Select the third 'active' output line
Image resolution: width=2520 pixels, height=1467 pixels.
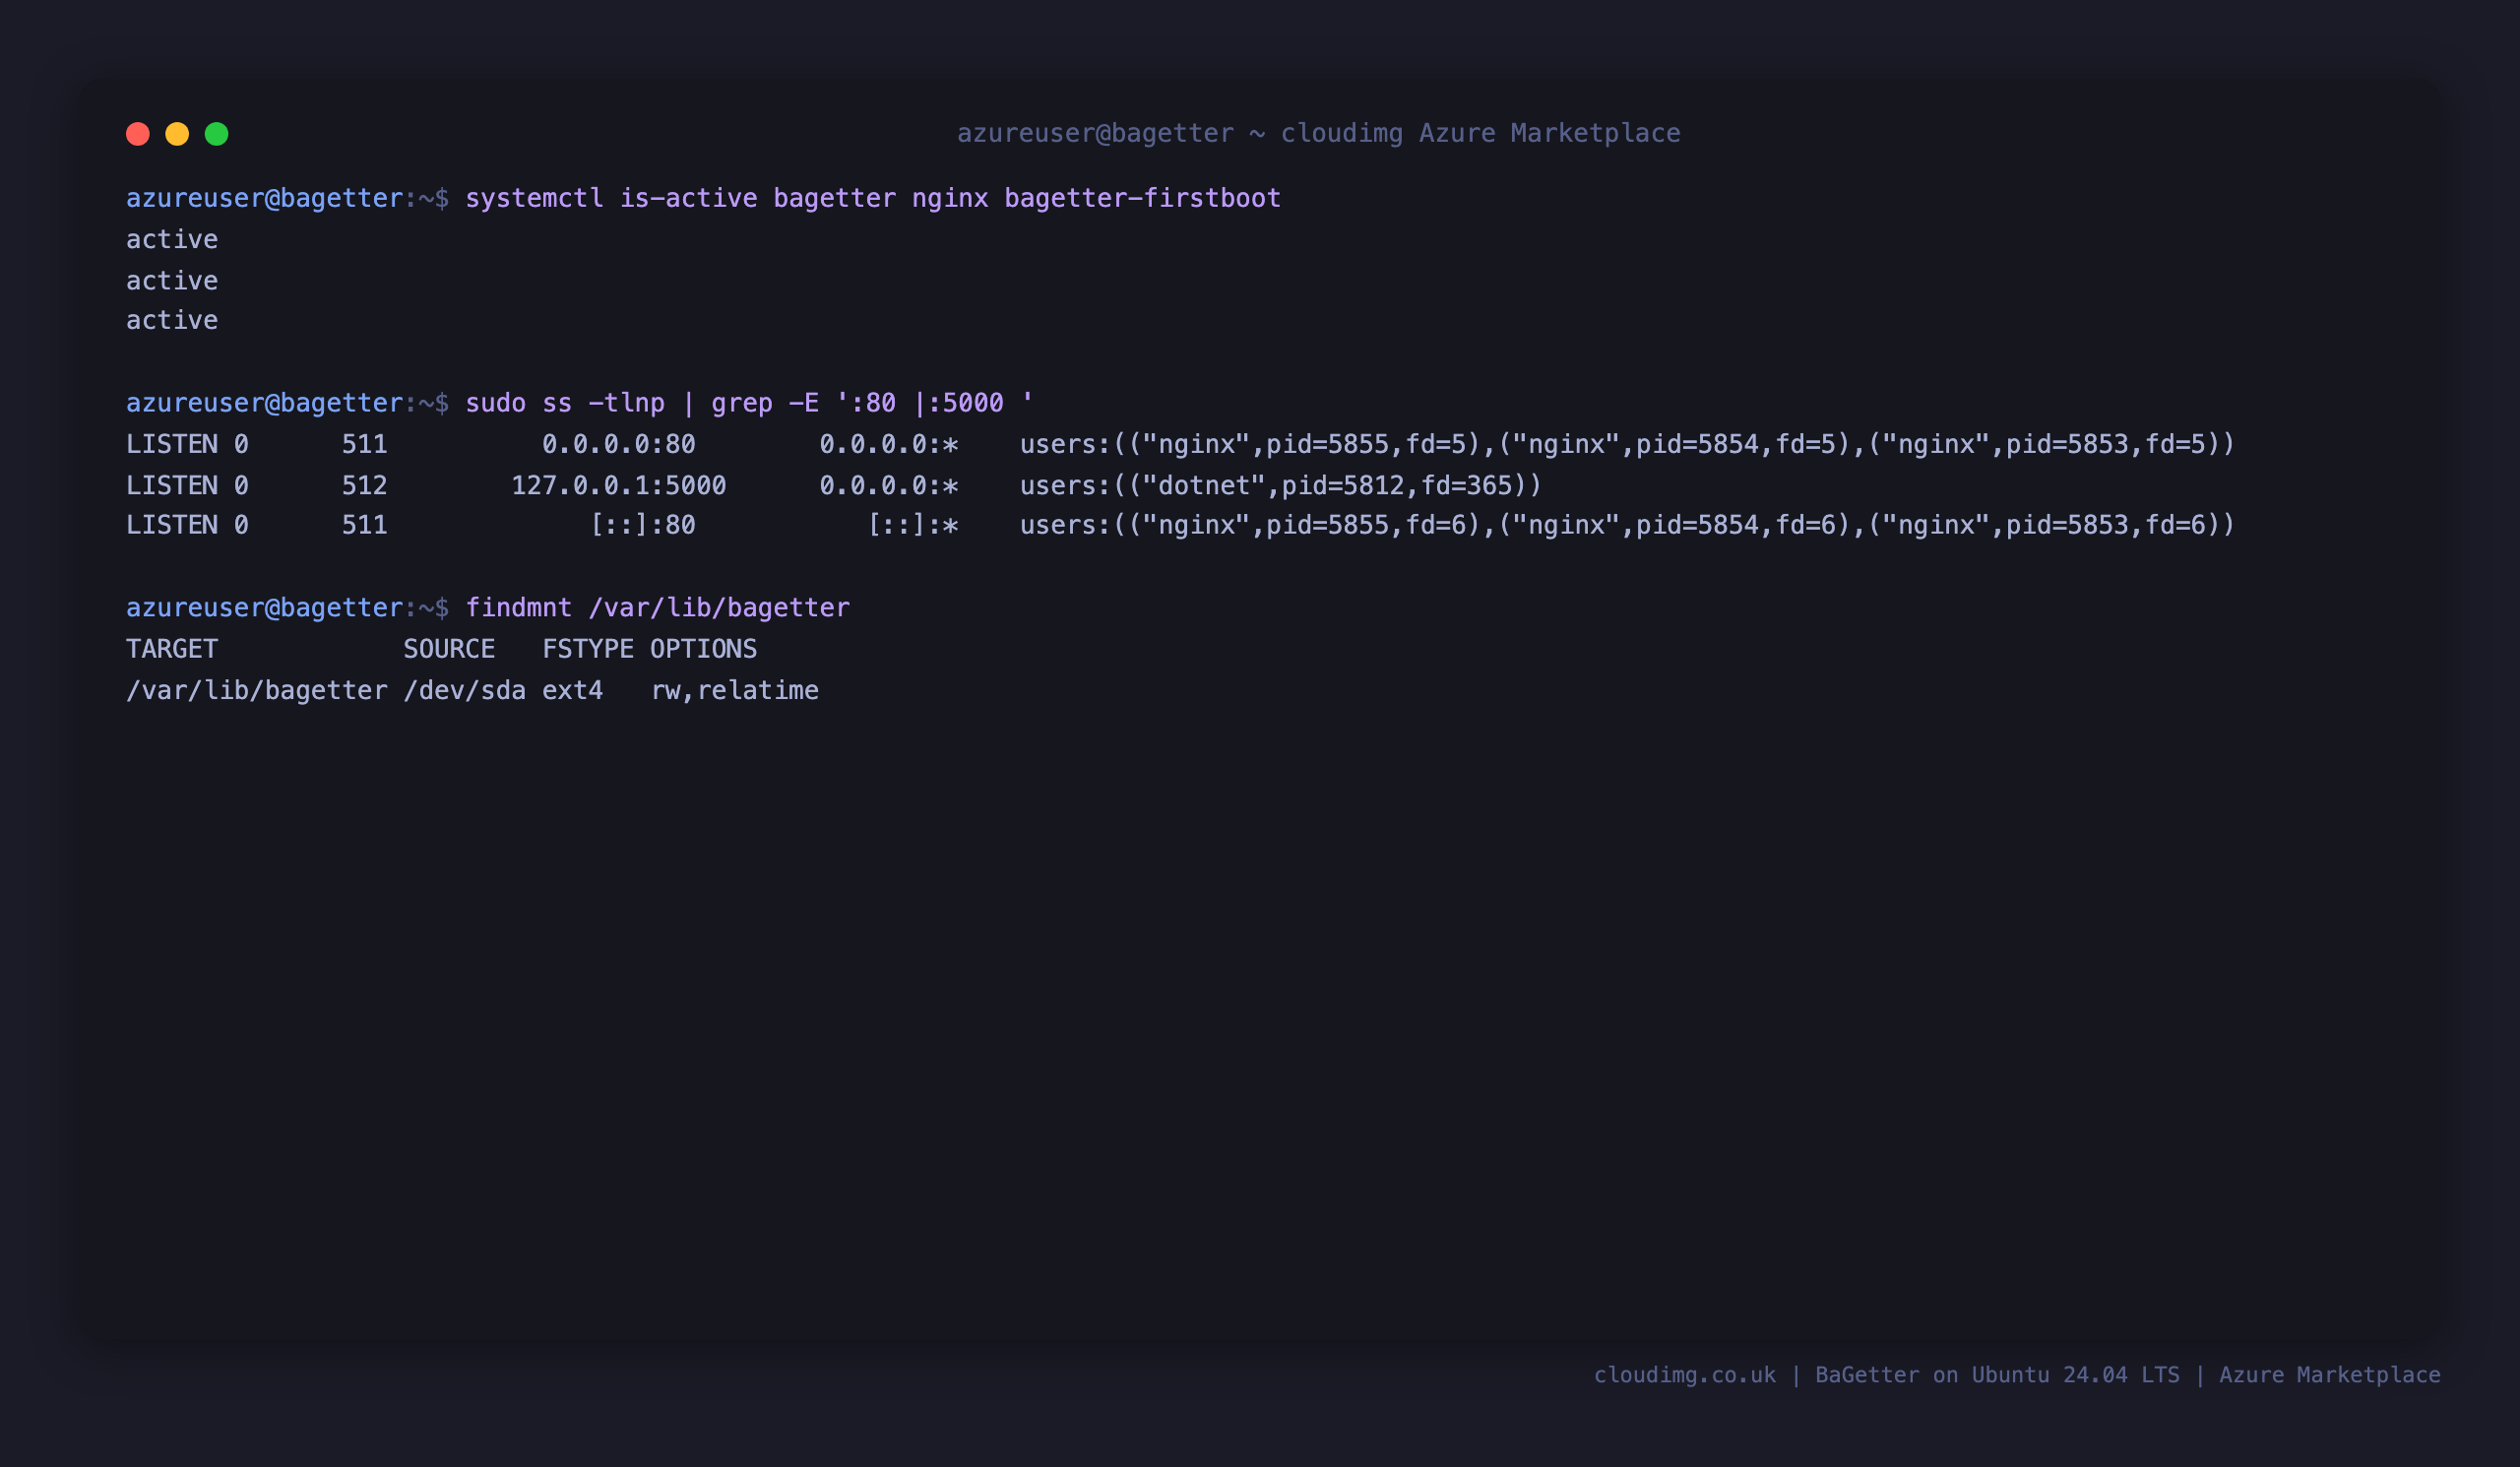tap(172, 320)
